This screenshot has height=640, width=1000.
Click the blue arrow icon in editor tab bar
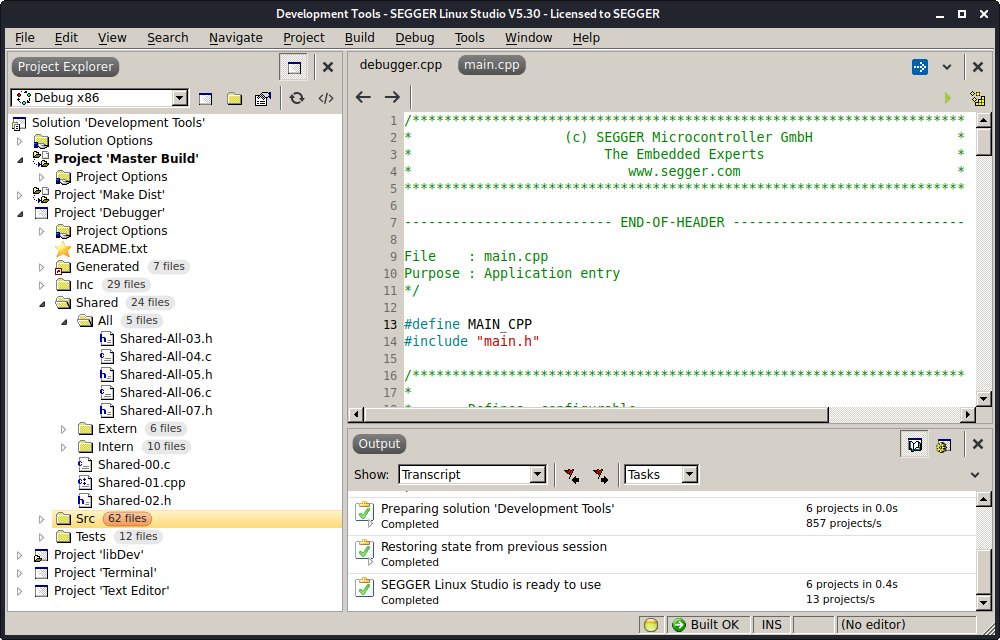tap(920, 66)
